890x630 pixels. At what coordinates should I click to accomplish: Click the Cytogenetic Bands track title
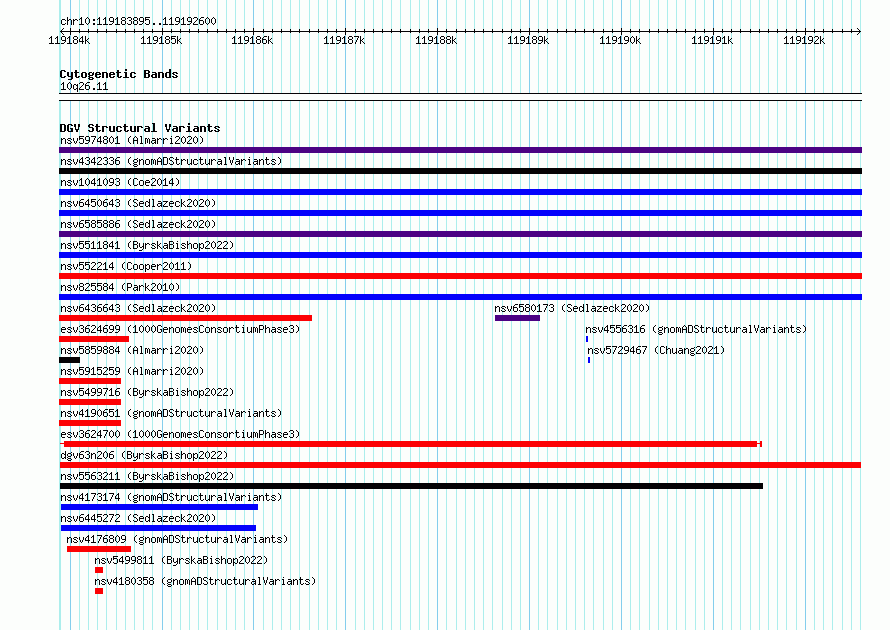[119, 74]
